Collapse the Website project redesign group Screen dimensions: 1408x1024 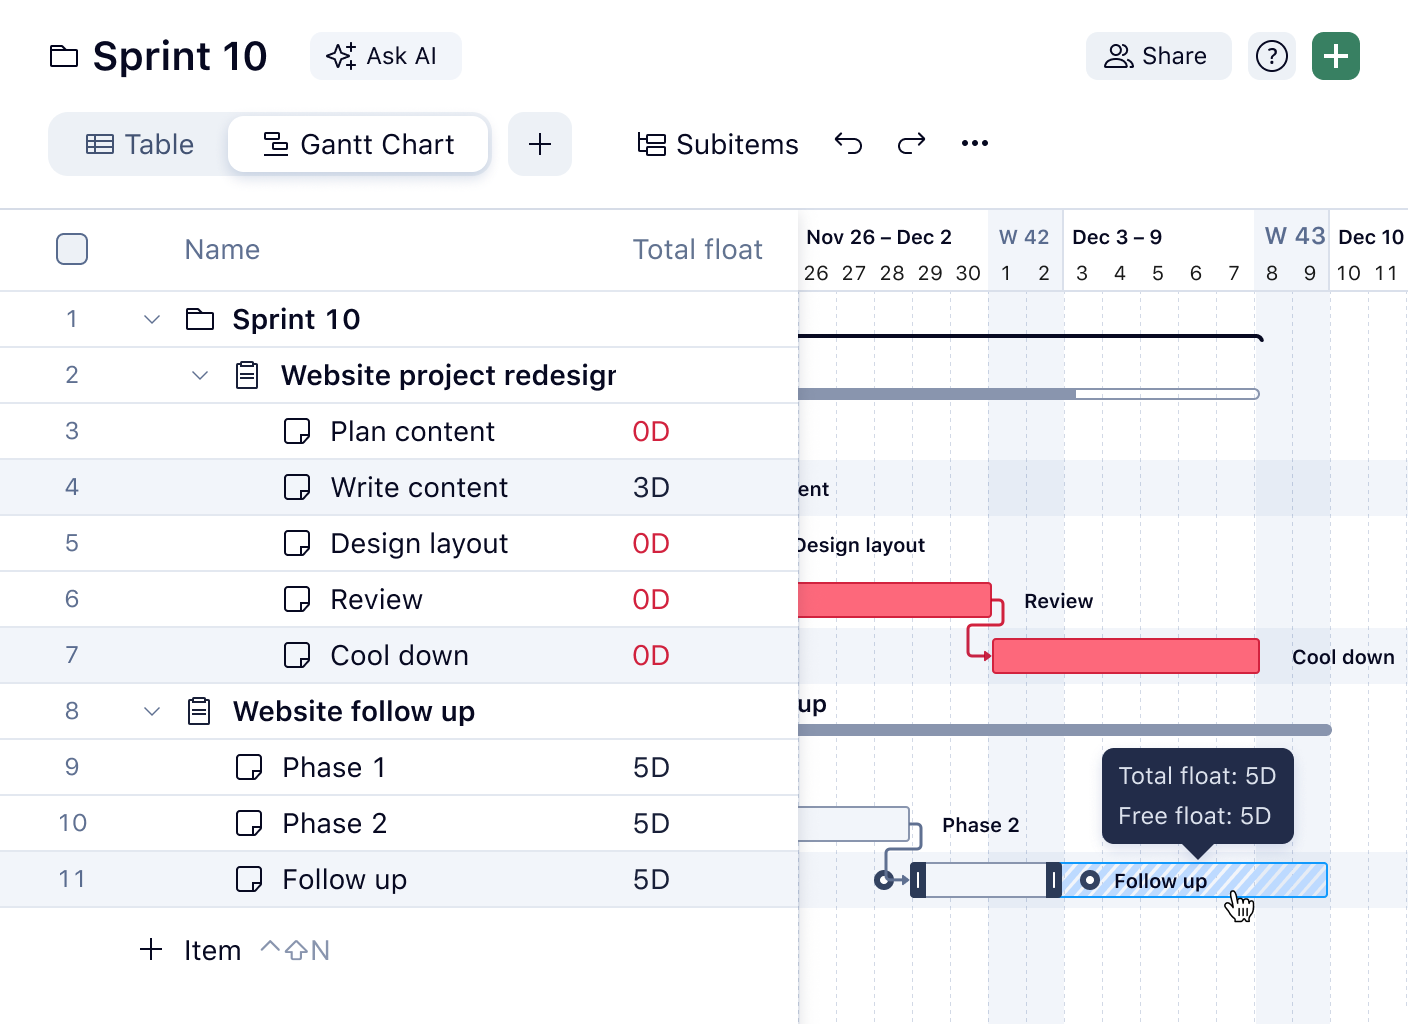coord(200,375)
